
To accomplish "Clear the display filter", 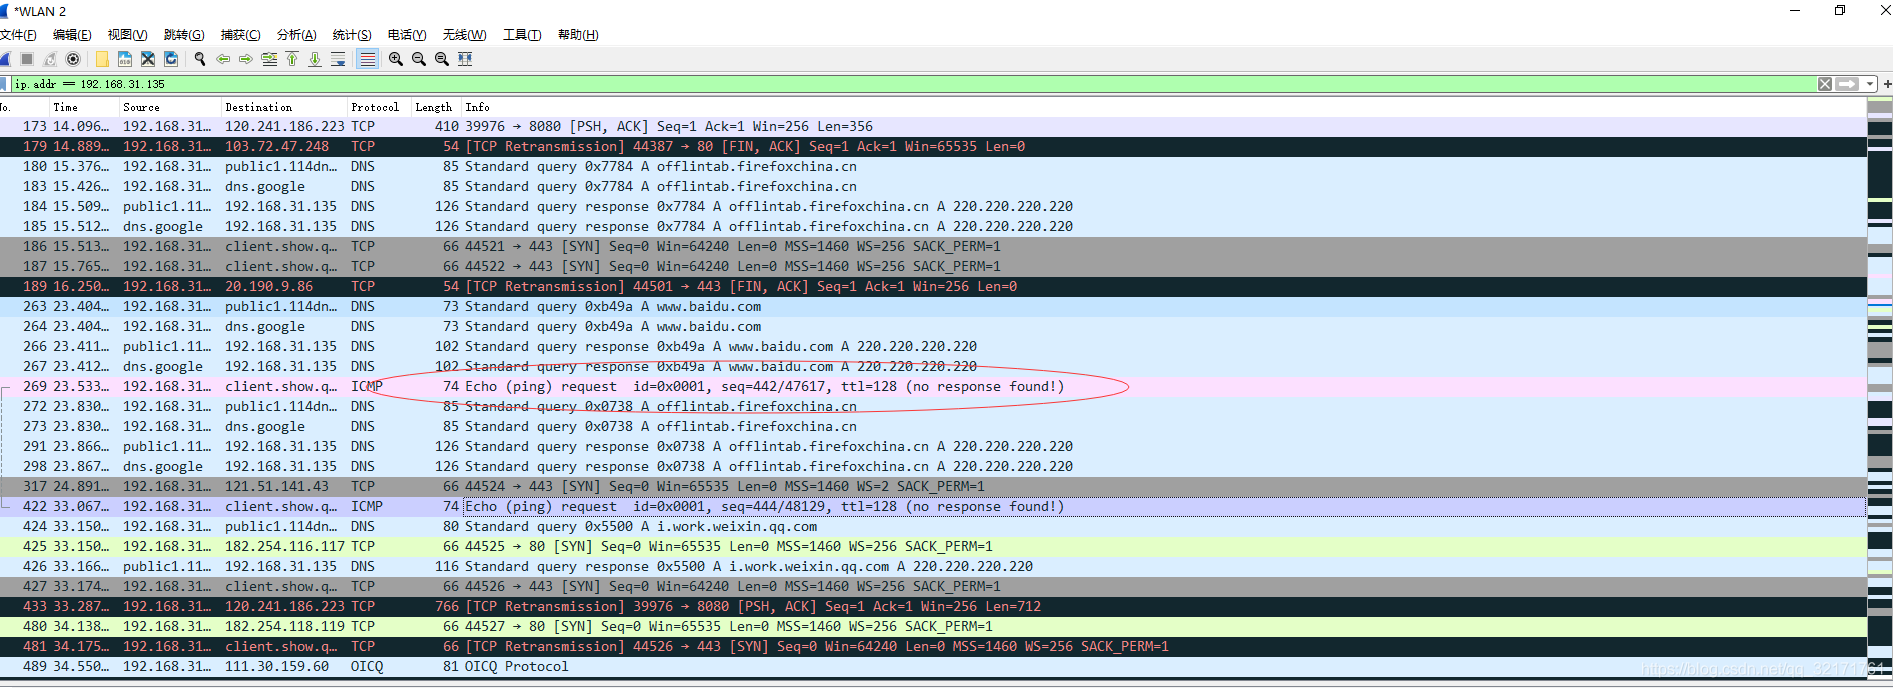I will tap(1825, 84).
